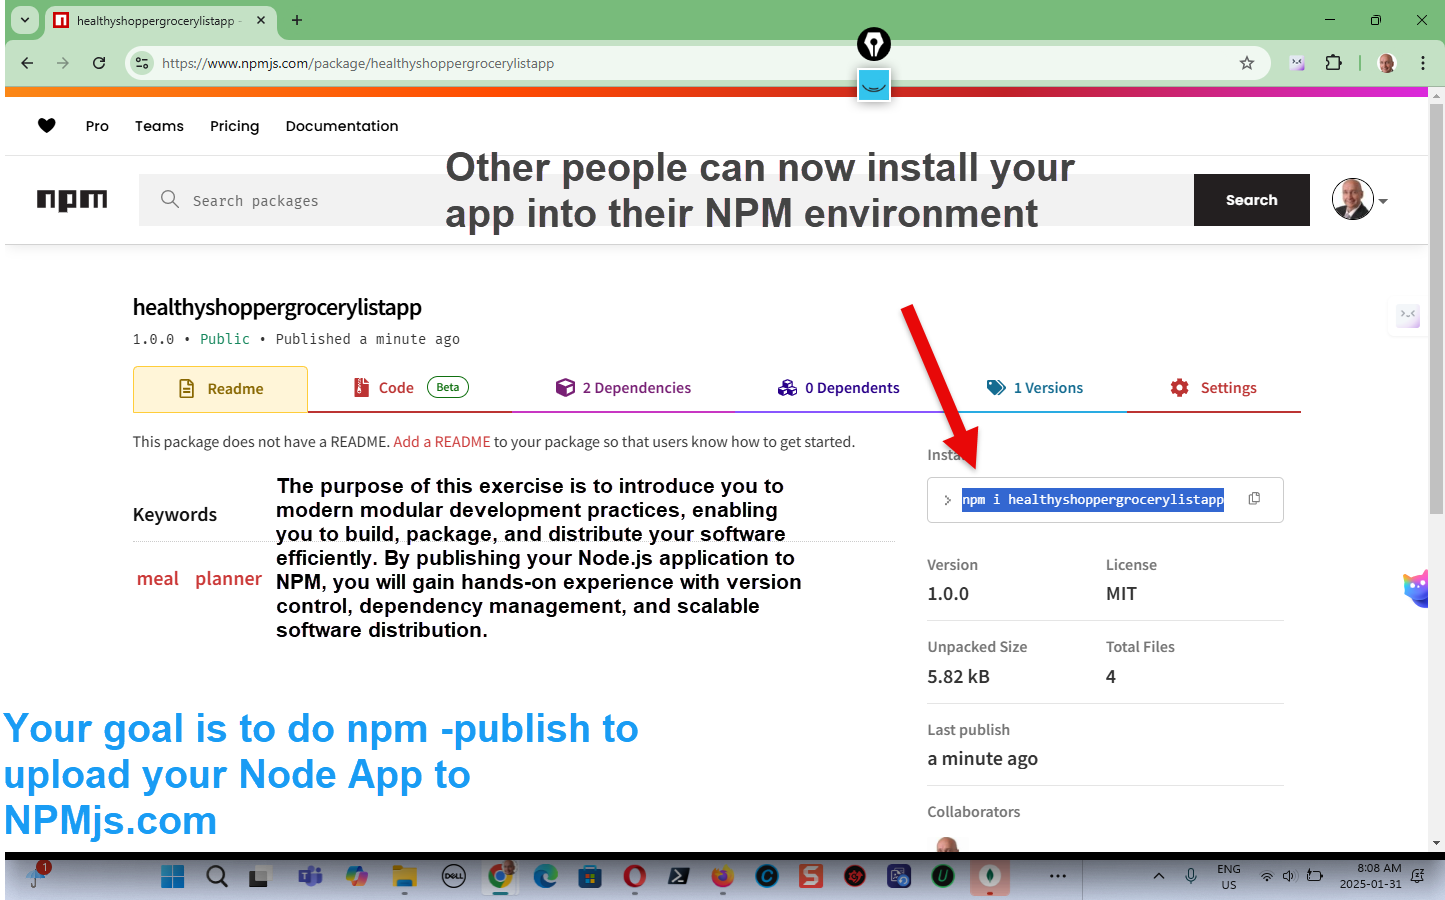
Task: Open the Terminal icon in the taskbar
Action: click(x=678, y=877)
